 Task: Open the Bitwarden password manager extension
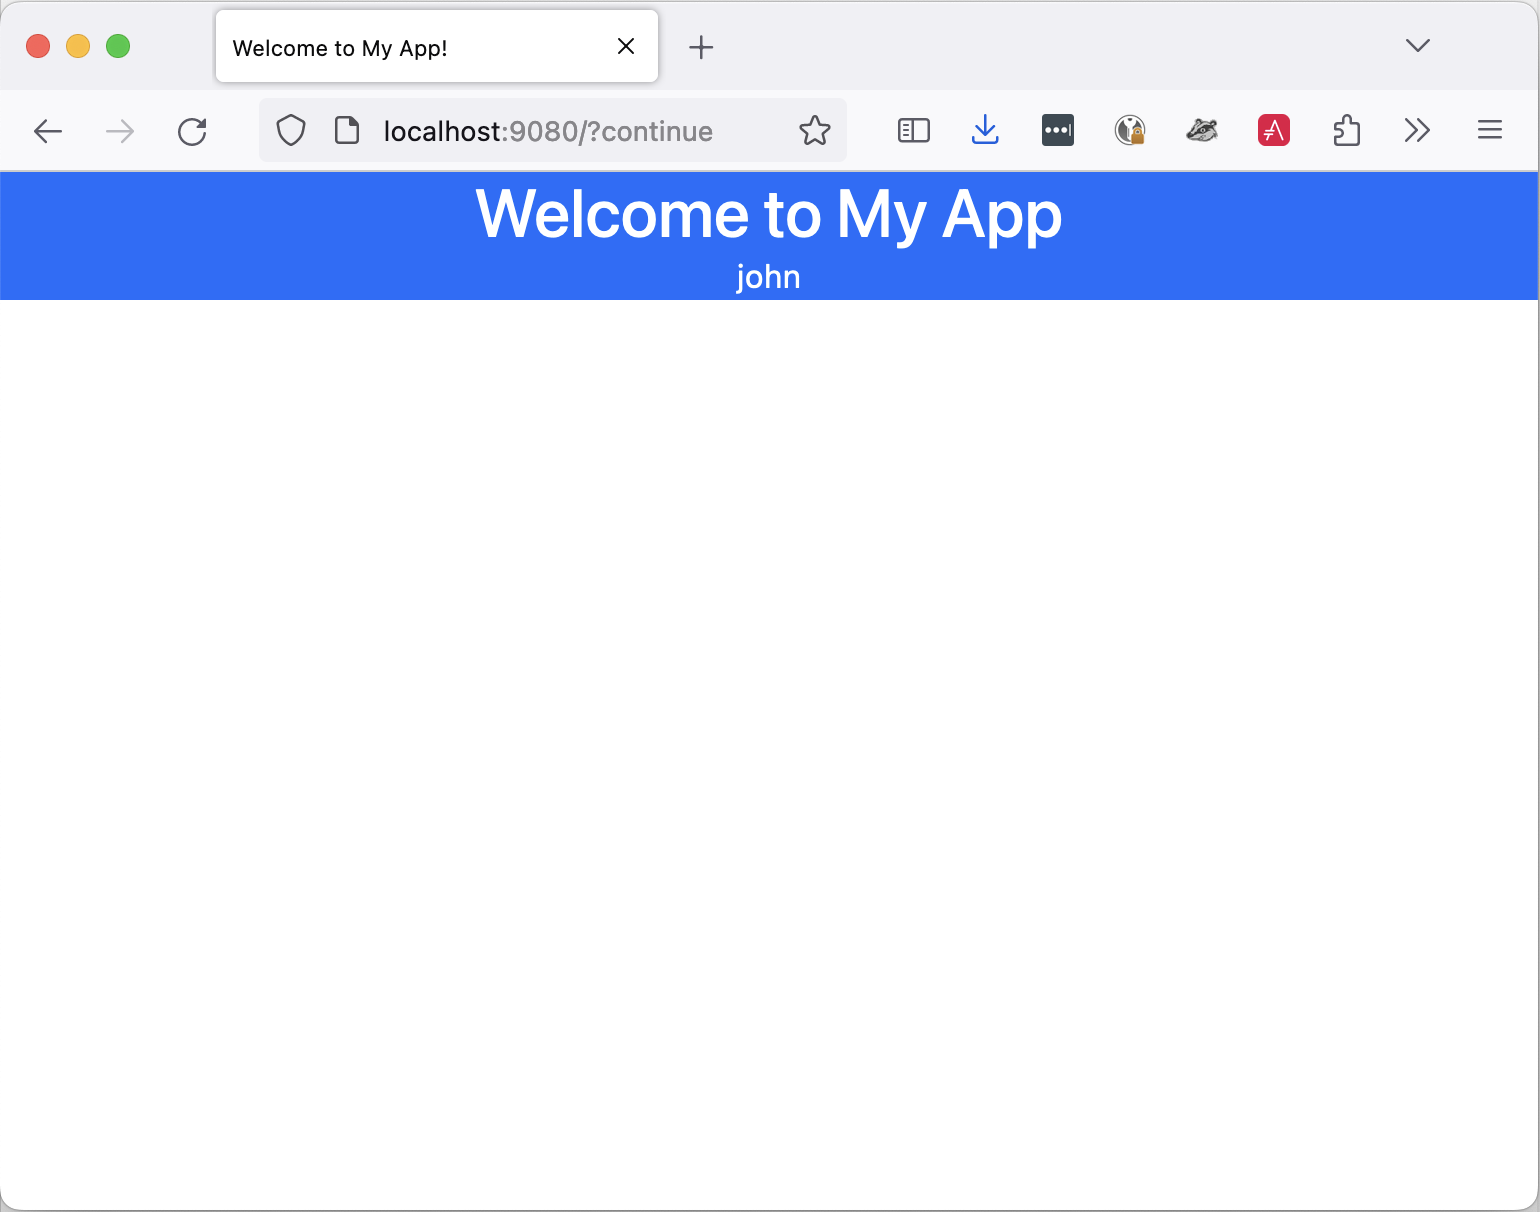(1057, 130)
